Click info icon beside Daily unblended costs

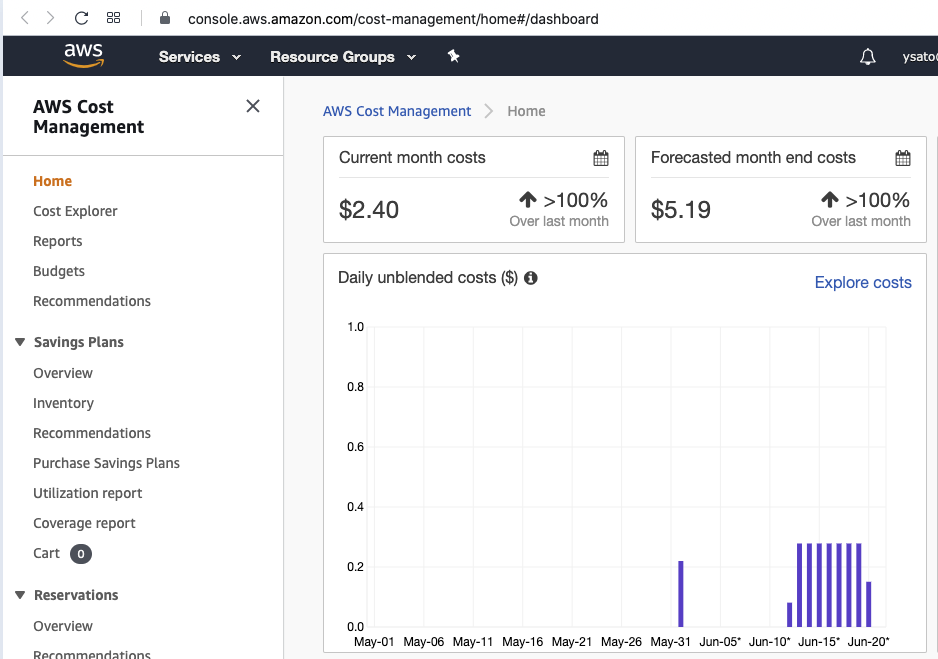(531, 278)
